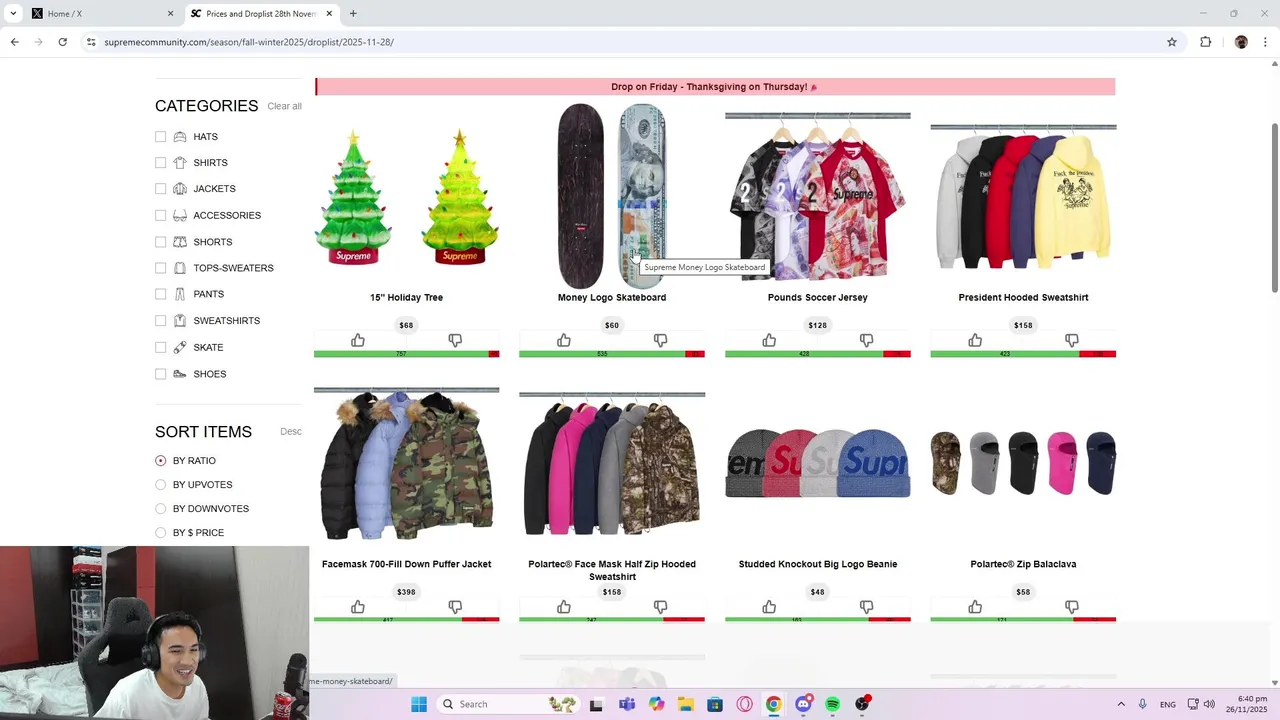The width and height of the screenshot is (1280, 720).
Task: Upvote the President Hooded Sweatshirt
Action: click(x=975, y=341)
